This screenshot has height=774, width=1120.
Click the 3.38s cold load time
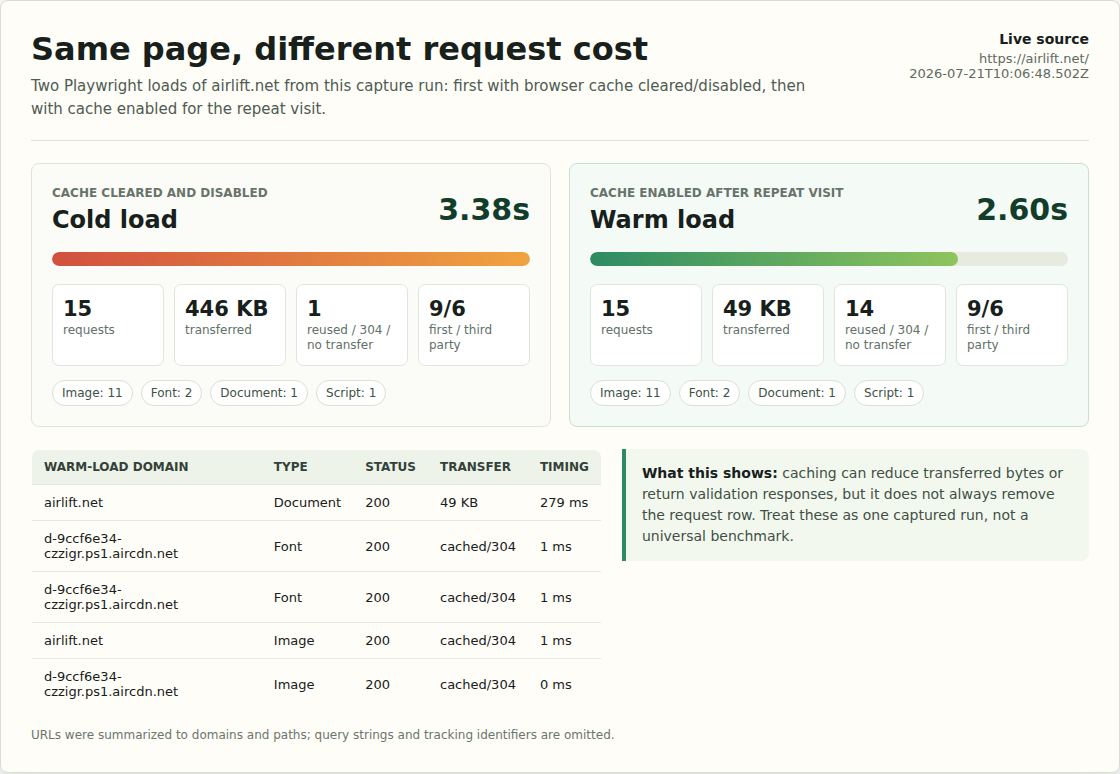pyautogui.click(x=484, y=209)
